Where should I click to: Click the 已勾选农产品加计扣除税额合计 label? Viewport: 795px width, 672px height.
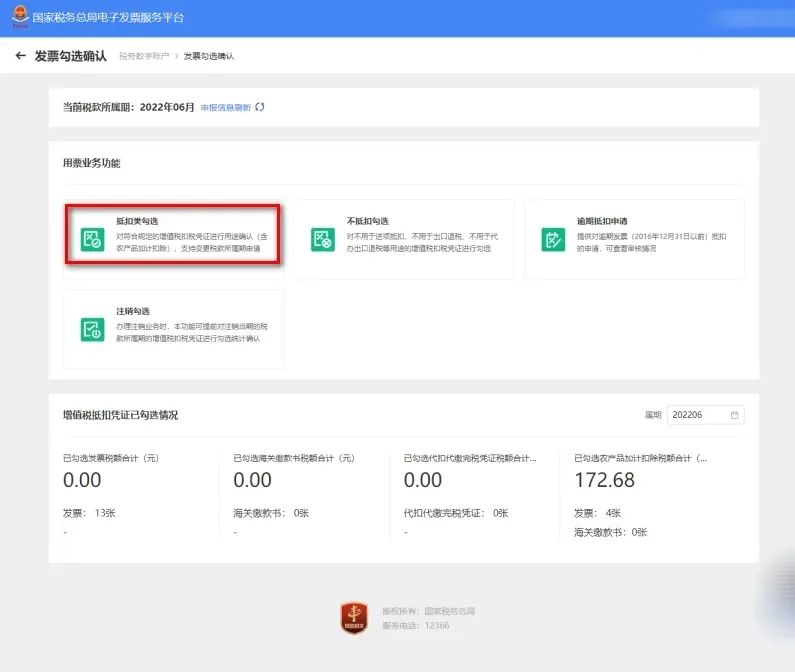tap(641, 458)
